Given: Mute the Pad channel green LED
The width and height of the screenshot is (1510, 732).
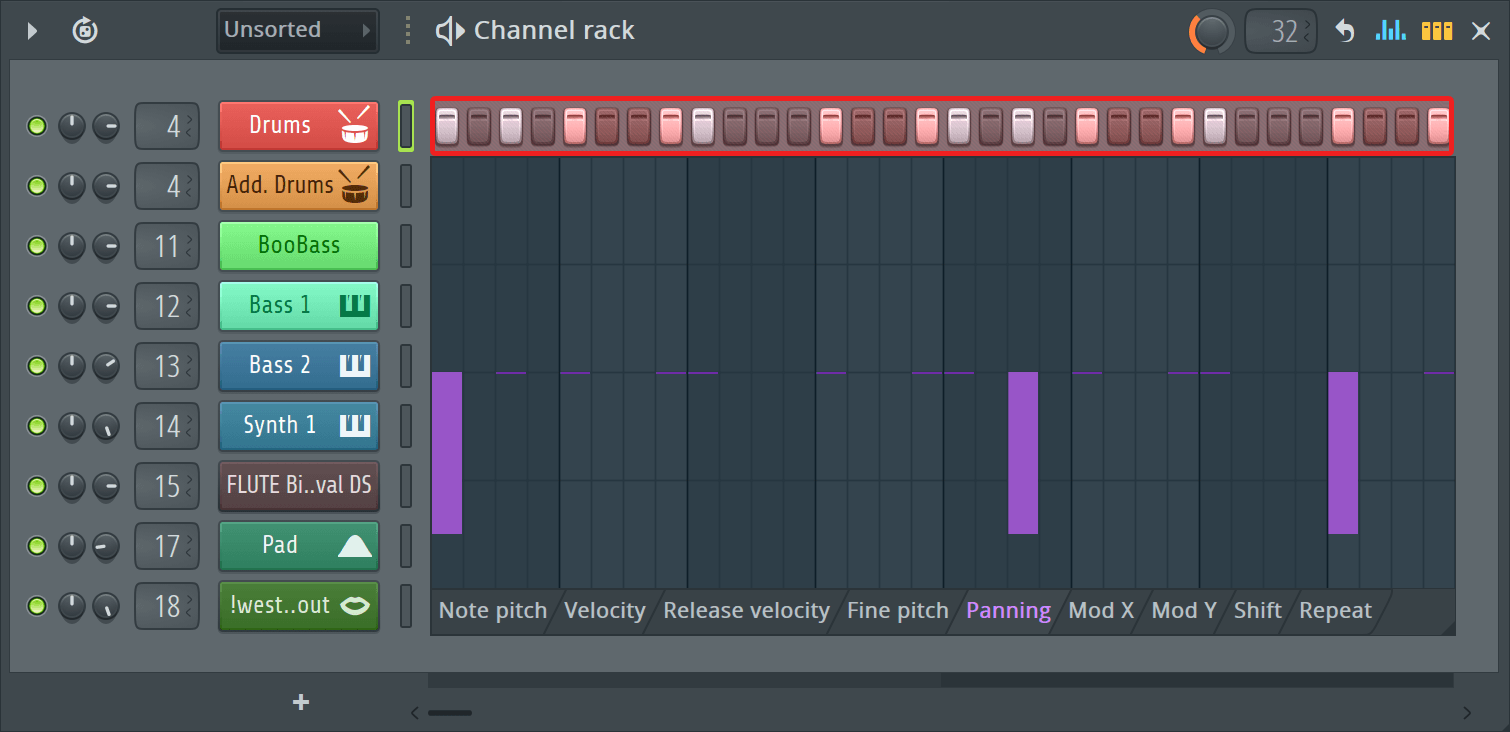Looking at the screenshot, I should coord(37,547).
